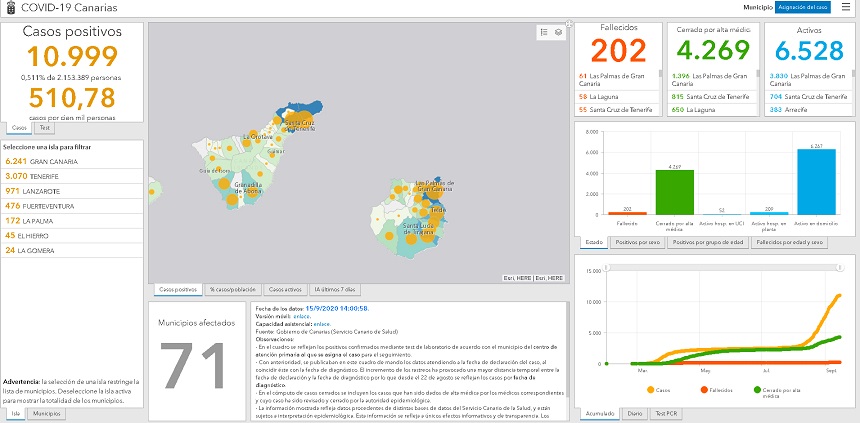Open the map layers icon
Image resolution: width=860 pixels, height=423 pixels.
point(558,32)
